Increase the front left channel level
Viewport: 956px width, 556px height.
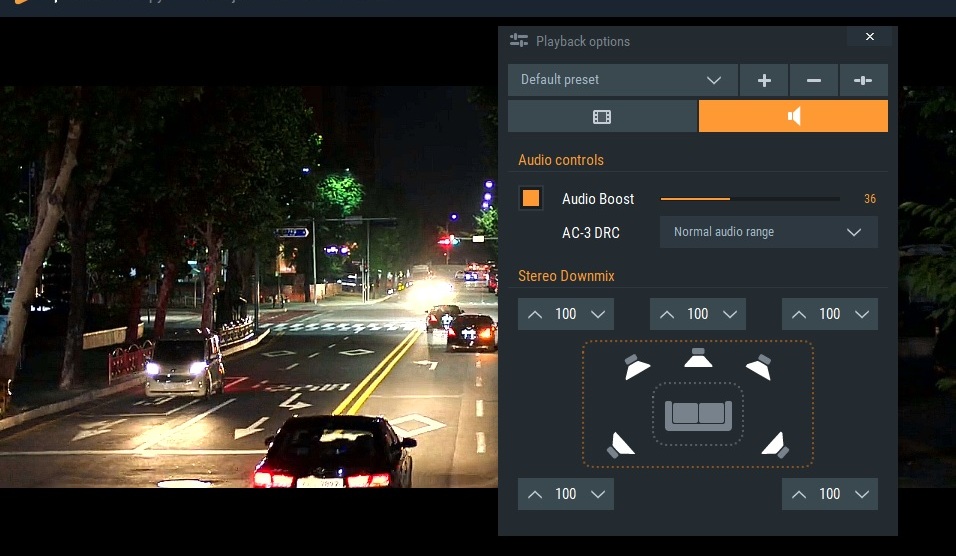[x=535, y=314]
